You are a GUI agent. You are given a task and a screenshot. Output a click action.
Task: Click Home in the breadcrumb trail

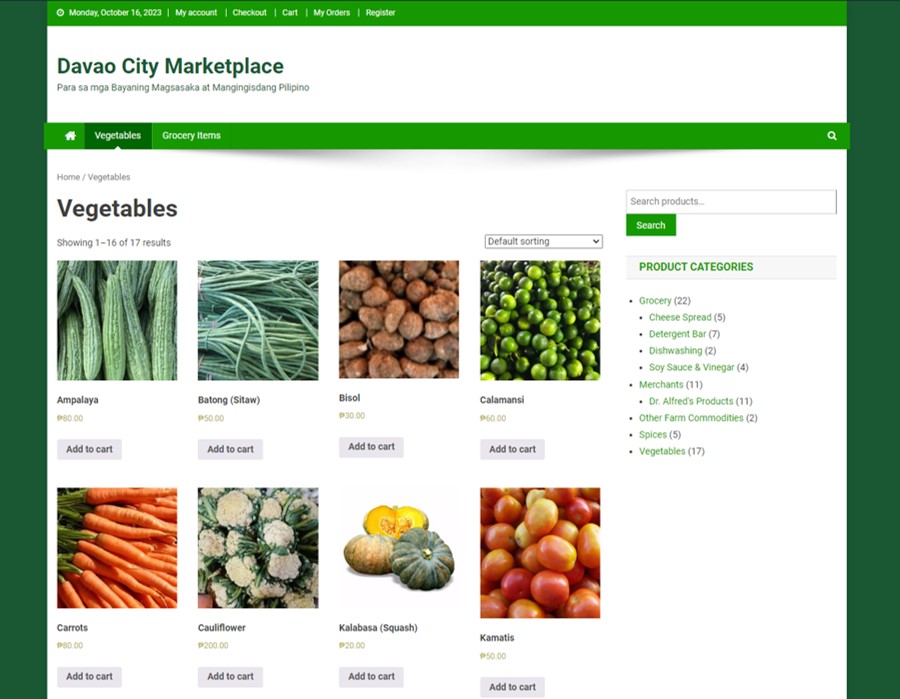[x=68, y=177]
